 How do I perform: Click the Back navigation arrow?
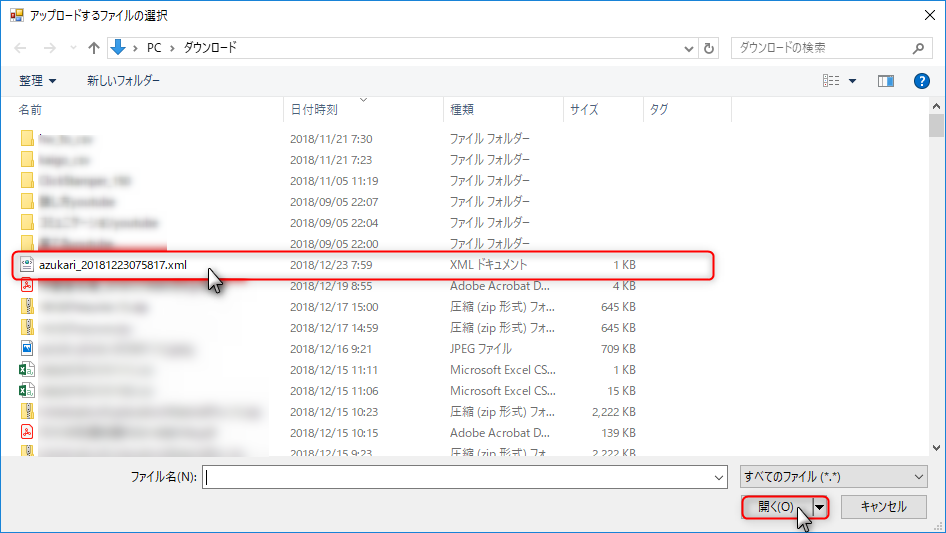coord(21,48)
